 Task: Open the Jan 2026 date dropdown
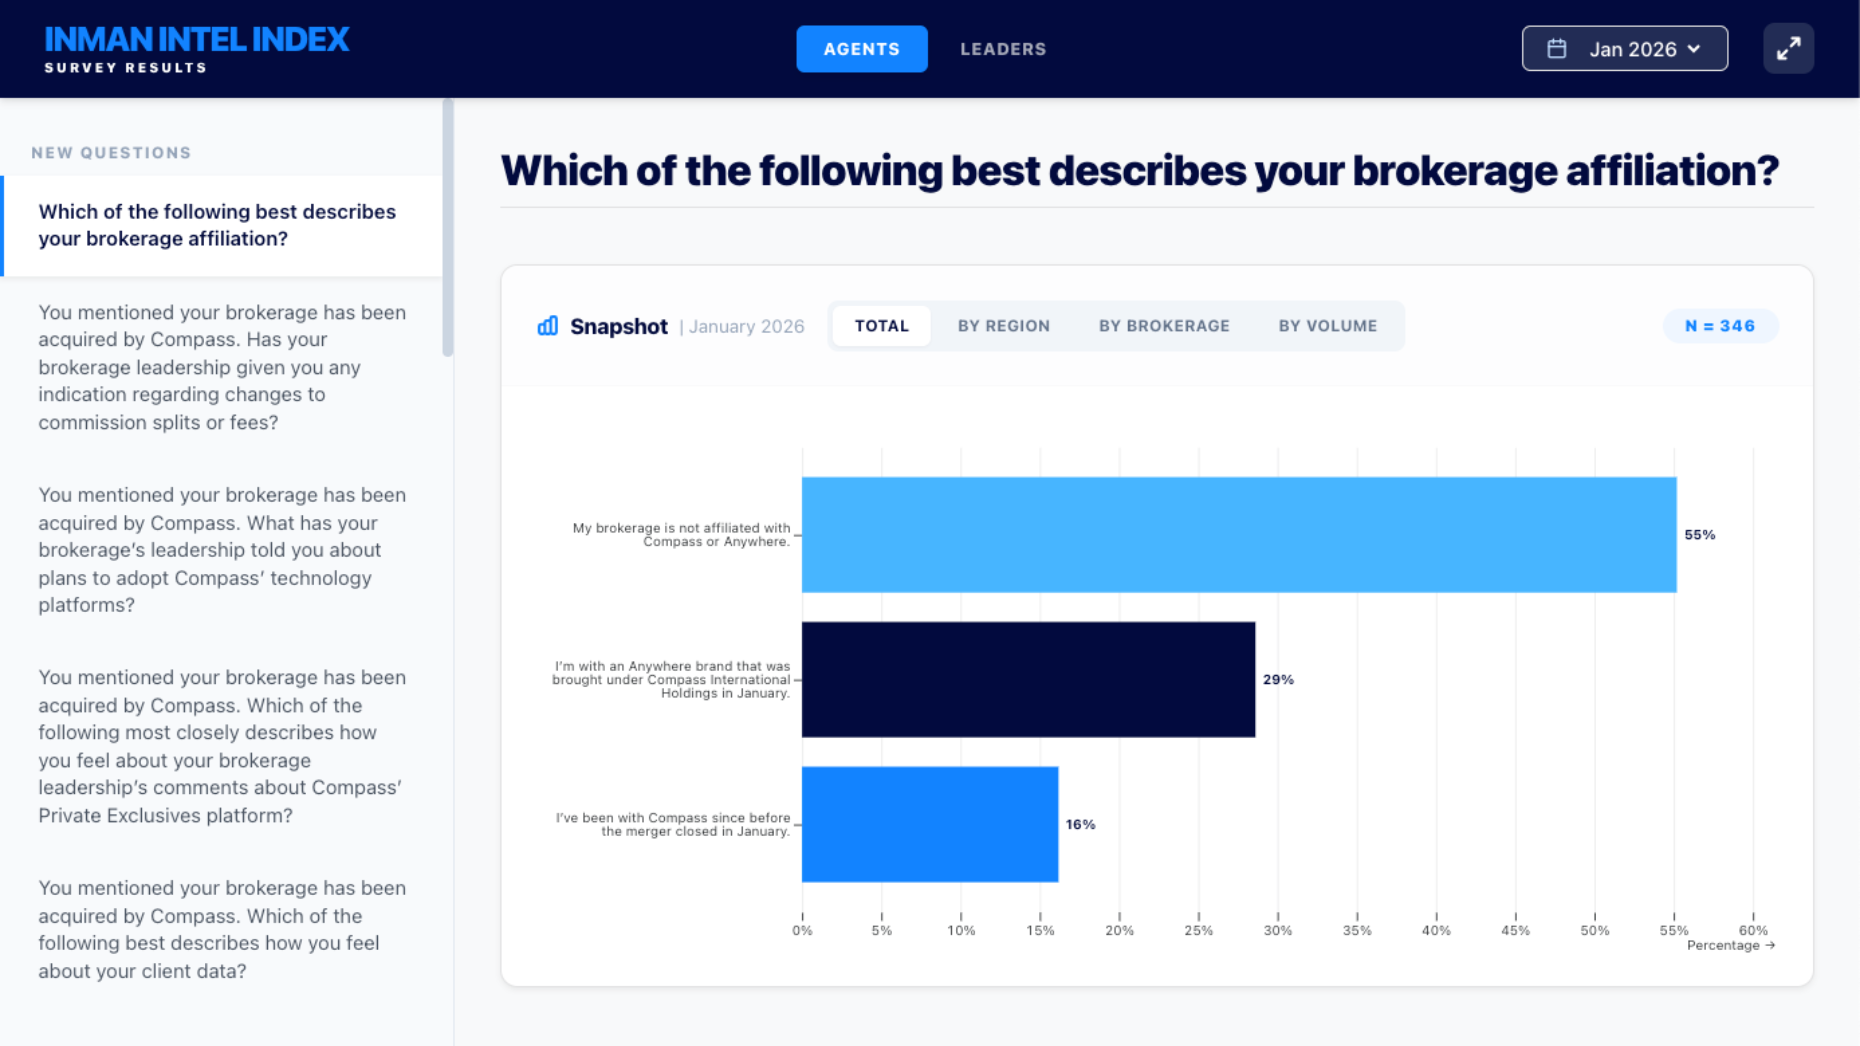1624,49
